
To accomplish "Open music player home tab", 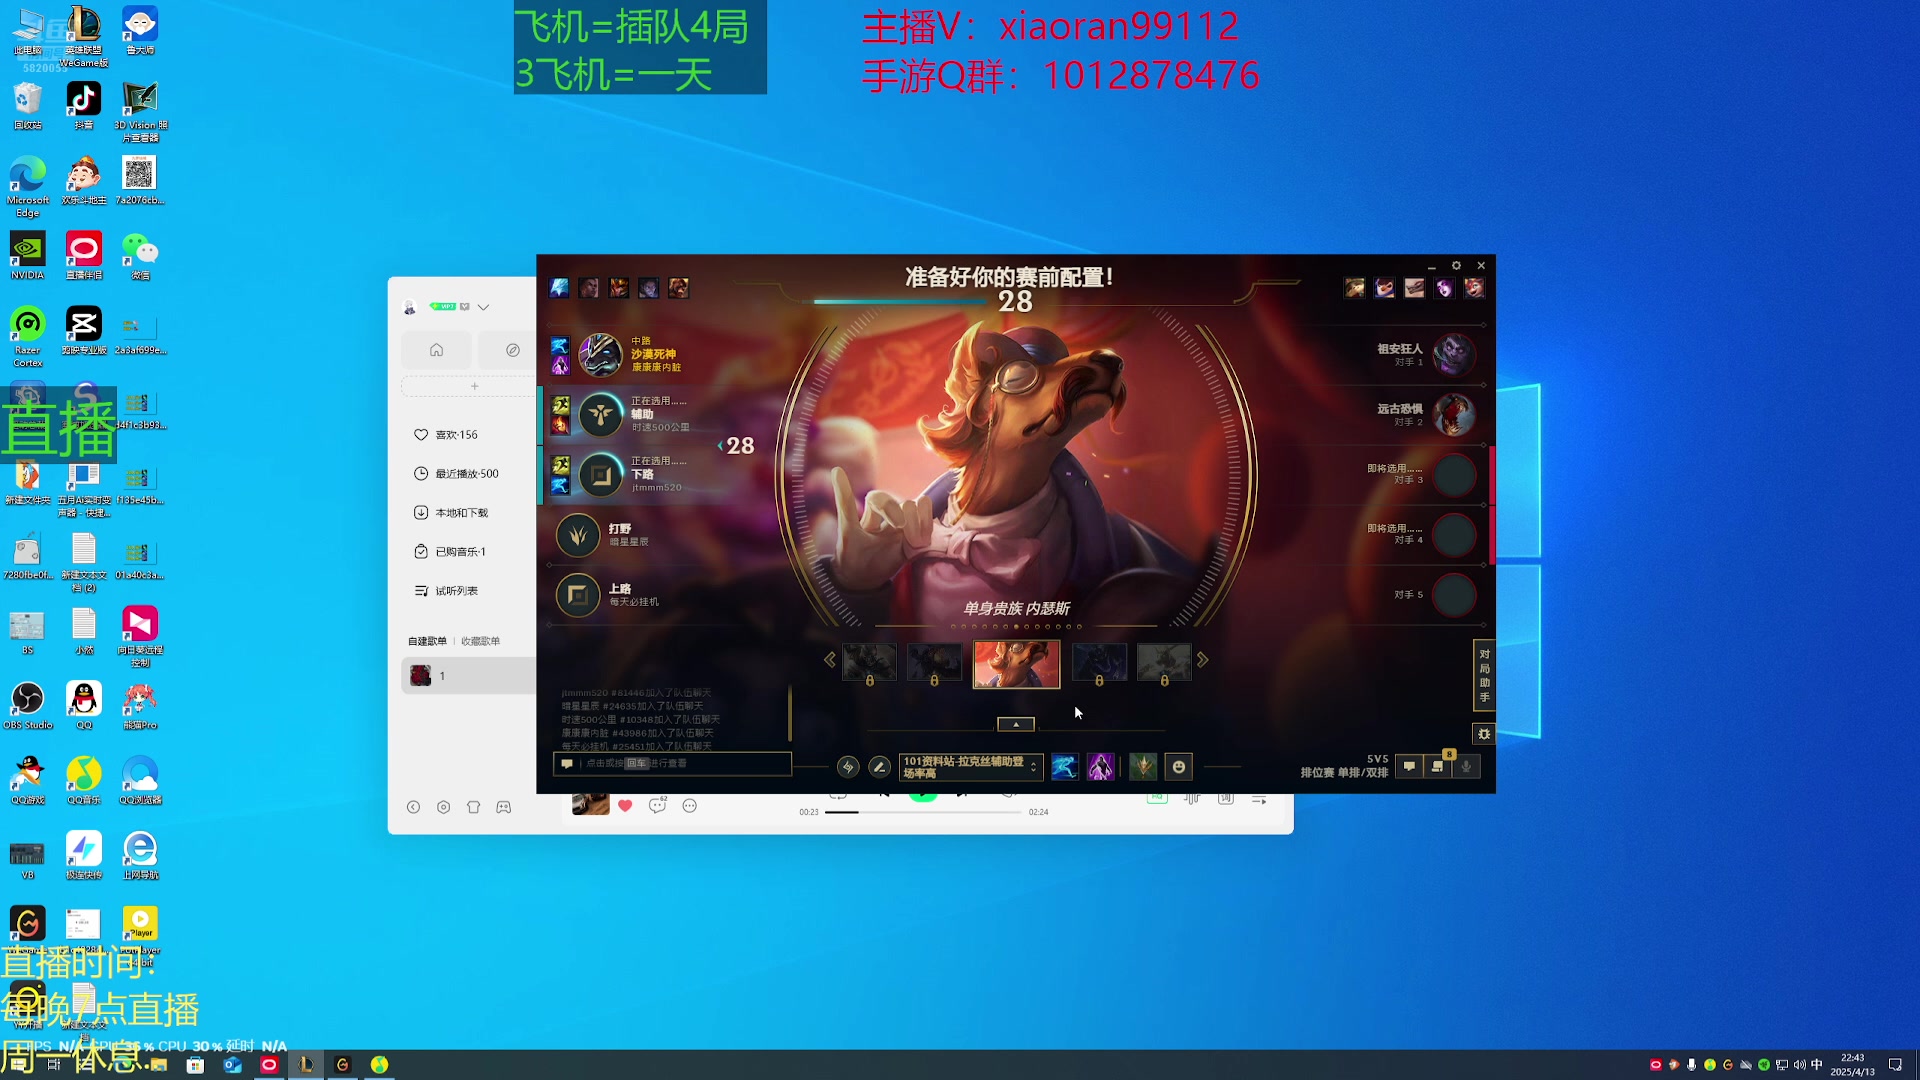I will [436, 350].
